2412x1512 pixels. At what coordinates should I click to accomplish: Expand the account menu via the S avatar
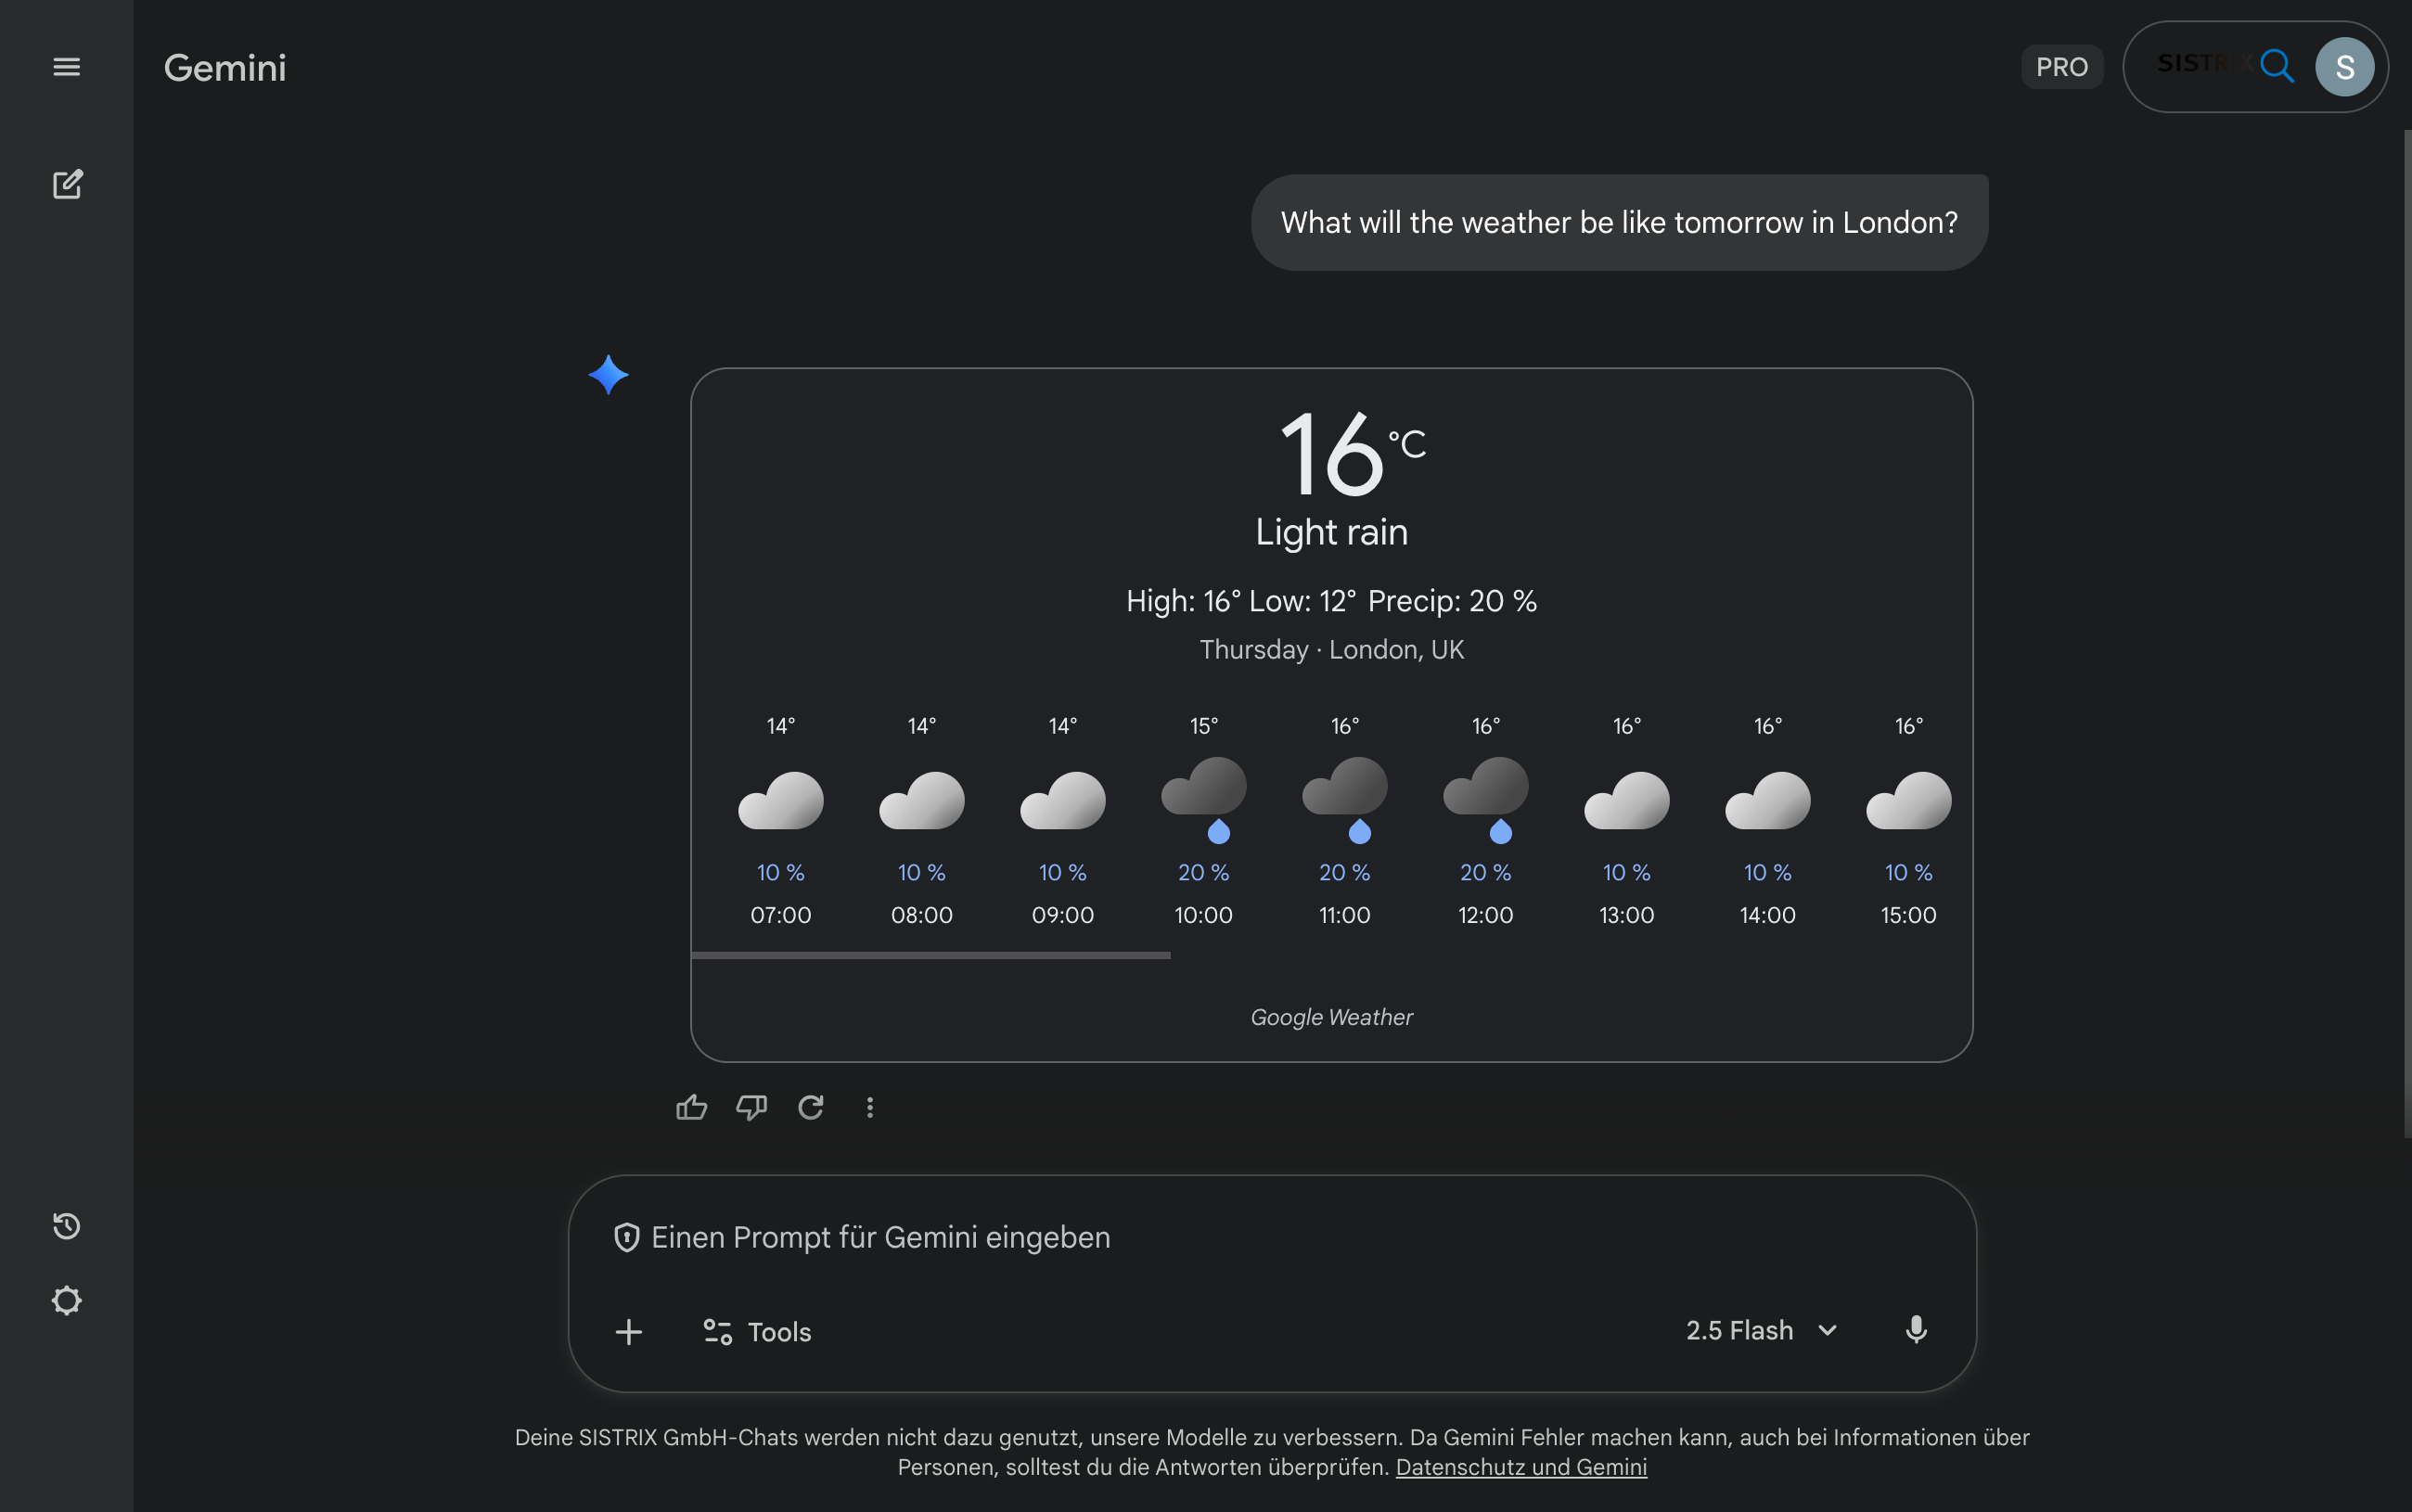tap(2344, 66)
